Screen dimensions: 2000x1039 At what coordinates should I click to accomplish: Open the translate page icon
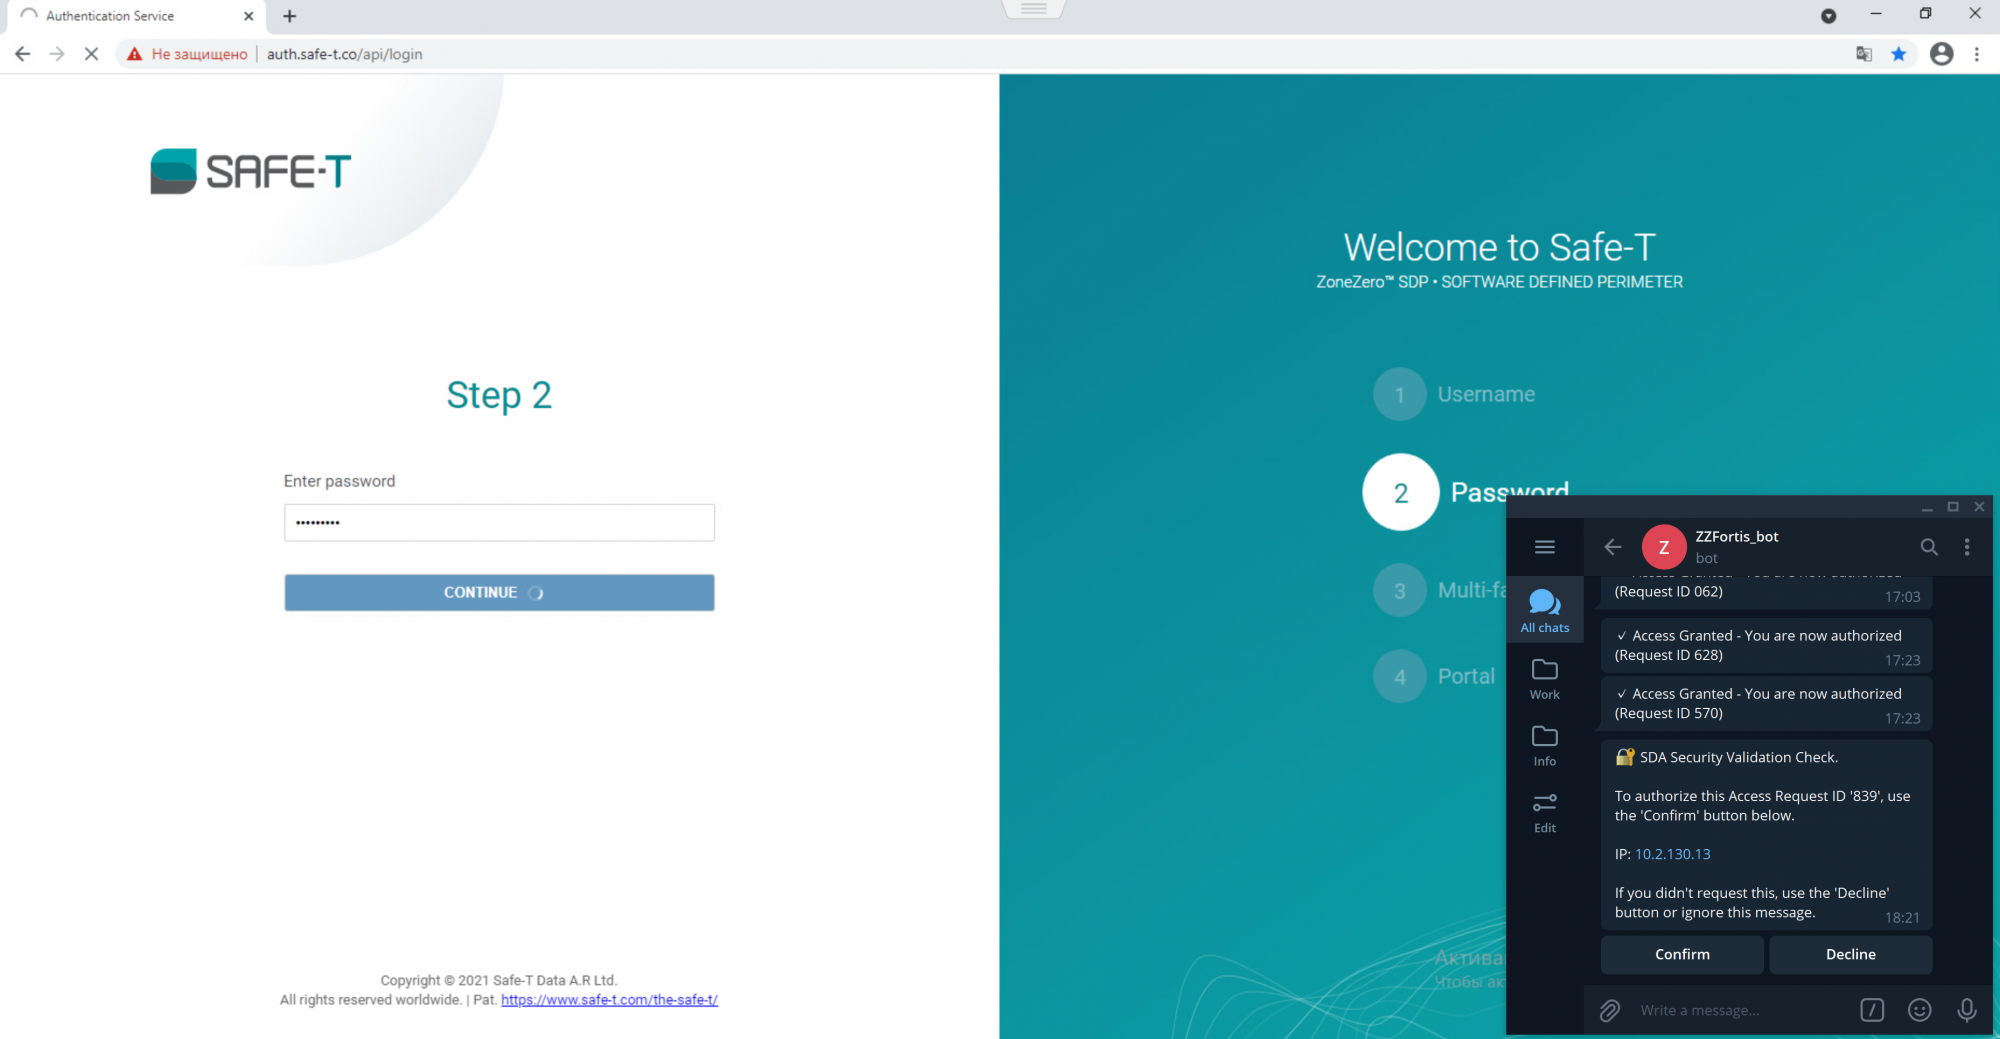coord(1864,54)
